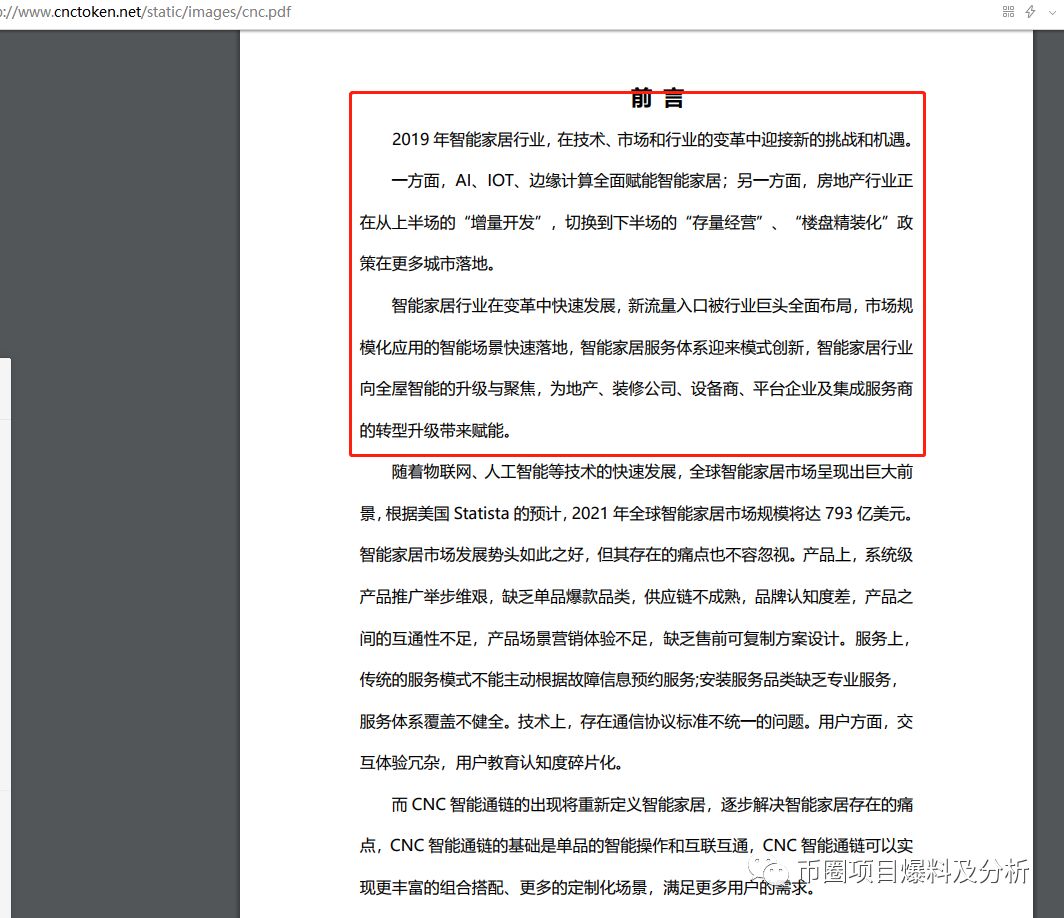This screenshot has width=1064, height=918.
Task: Click the line starting "智能家居行业在变革中快速发展"
Action: (x=652, y=306)
